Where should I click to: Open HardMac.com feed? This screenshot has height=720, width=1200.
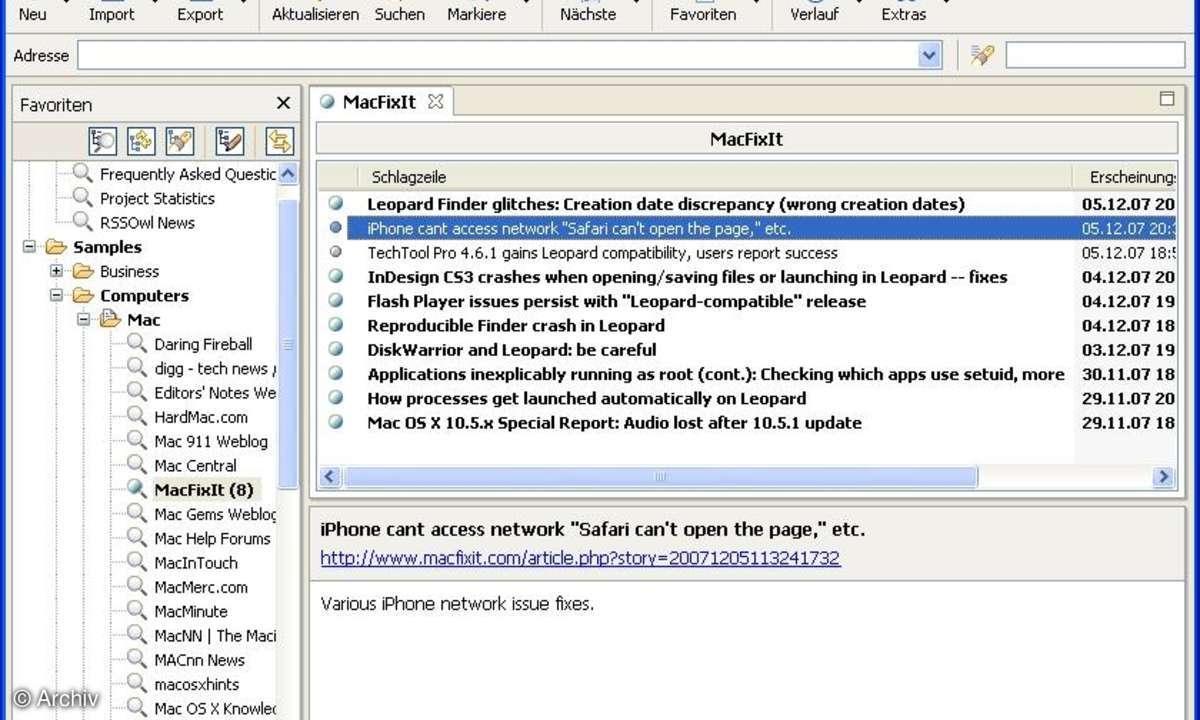(200, 417)
